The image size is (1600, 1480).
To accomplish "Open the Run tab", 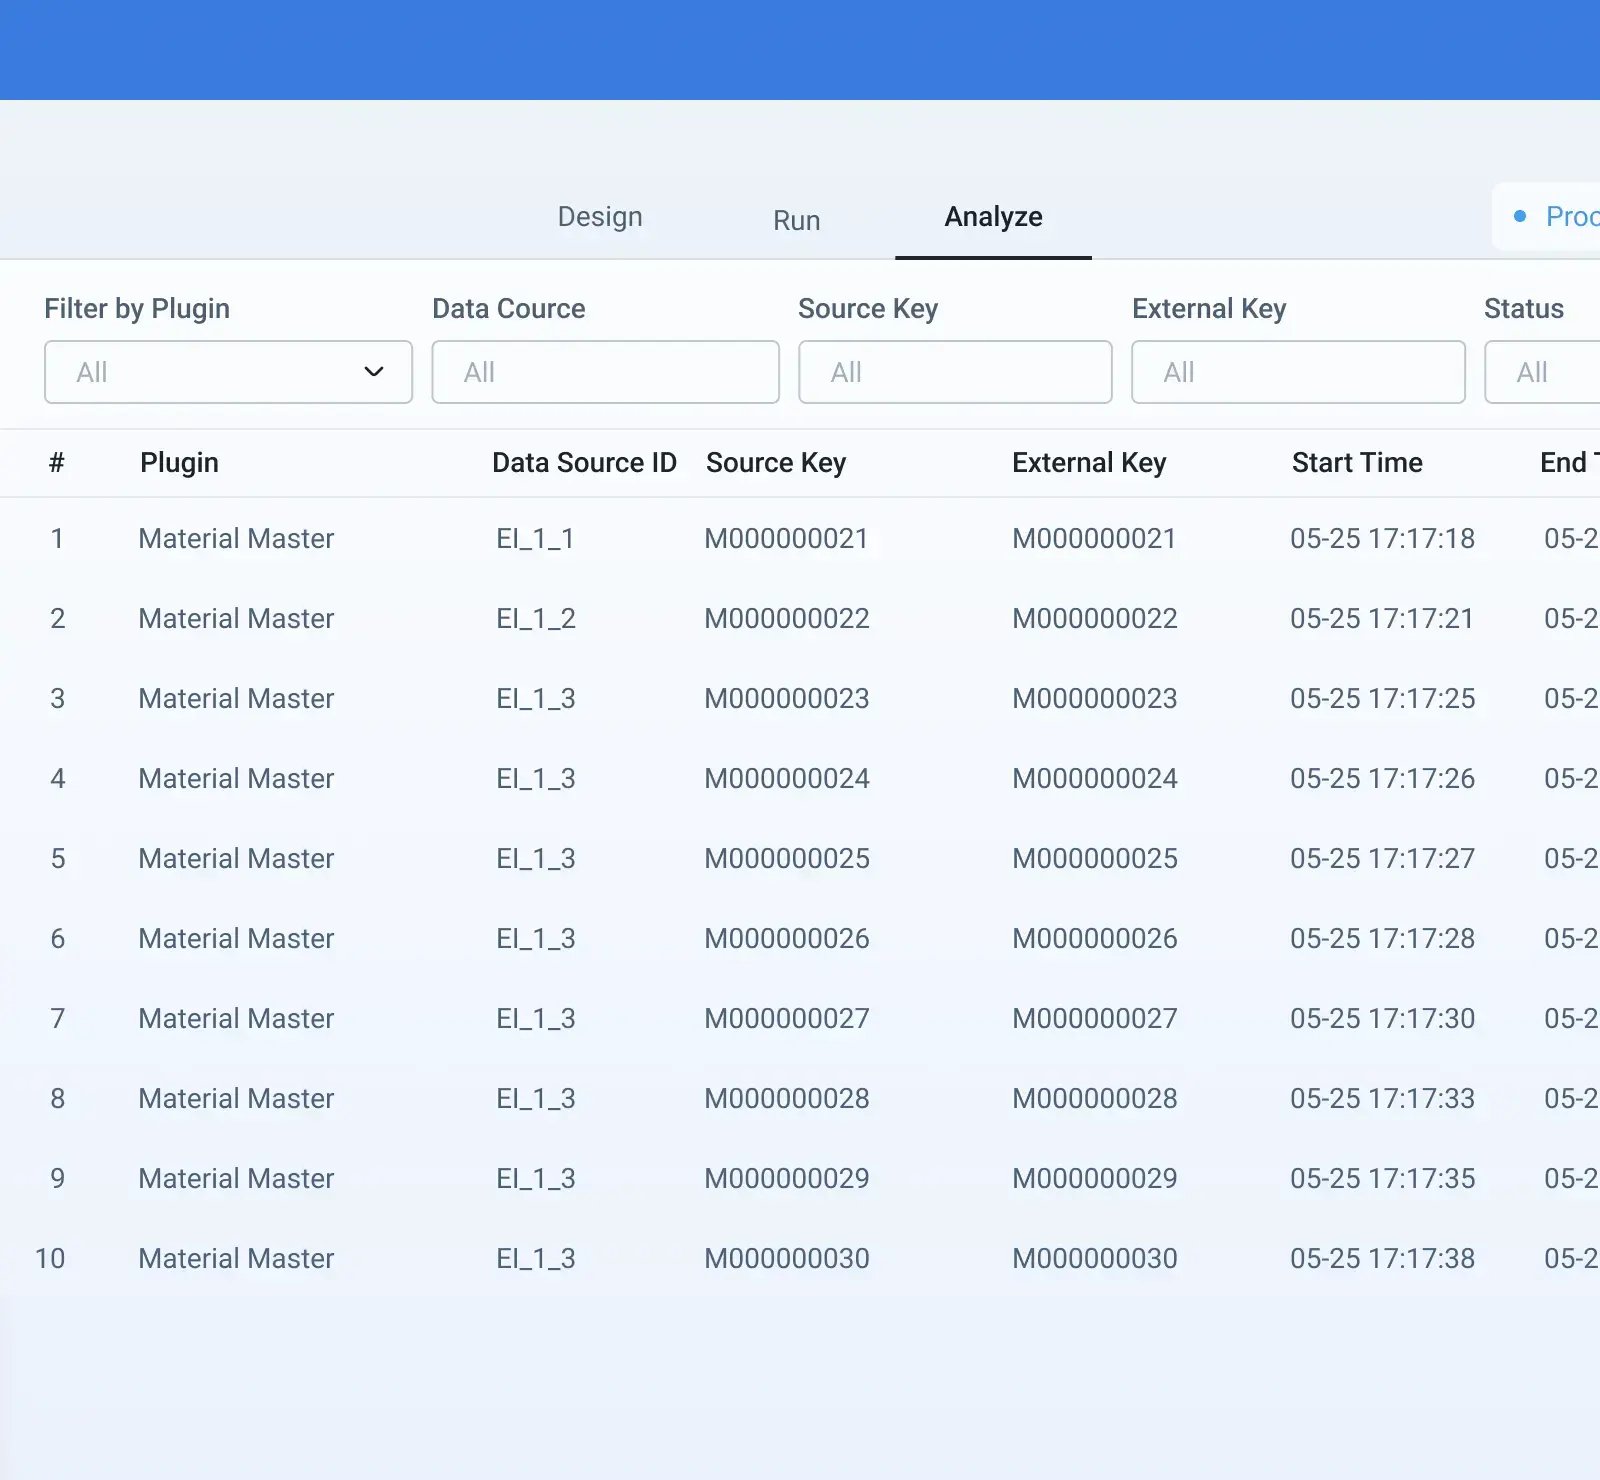I will click(x=796, y=220).
